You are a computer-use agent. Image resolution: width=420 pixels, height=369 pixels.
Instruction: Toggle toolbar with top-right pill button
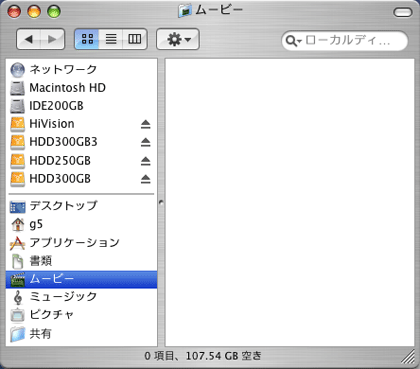coord(403,12)
